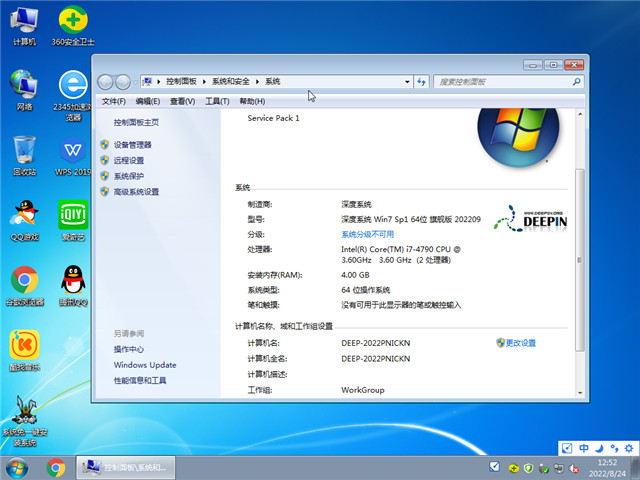Launch the iQIYI 爱奇艺 desktop icon
Image resolution: width=640 pixels, height=480 pixels.
click(x=73, y=220)
